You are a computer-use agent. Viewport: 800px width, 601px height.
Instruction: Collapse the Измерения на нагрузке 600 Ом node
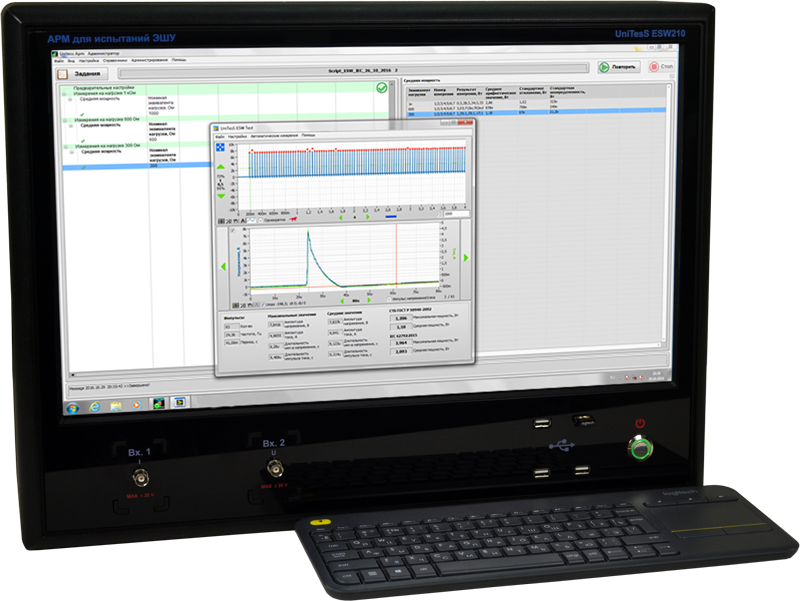[63, 120]
